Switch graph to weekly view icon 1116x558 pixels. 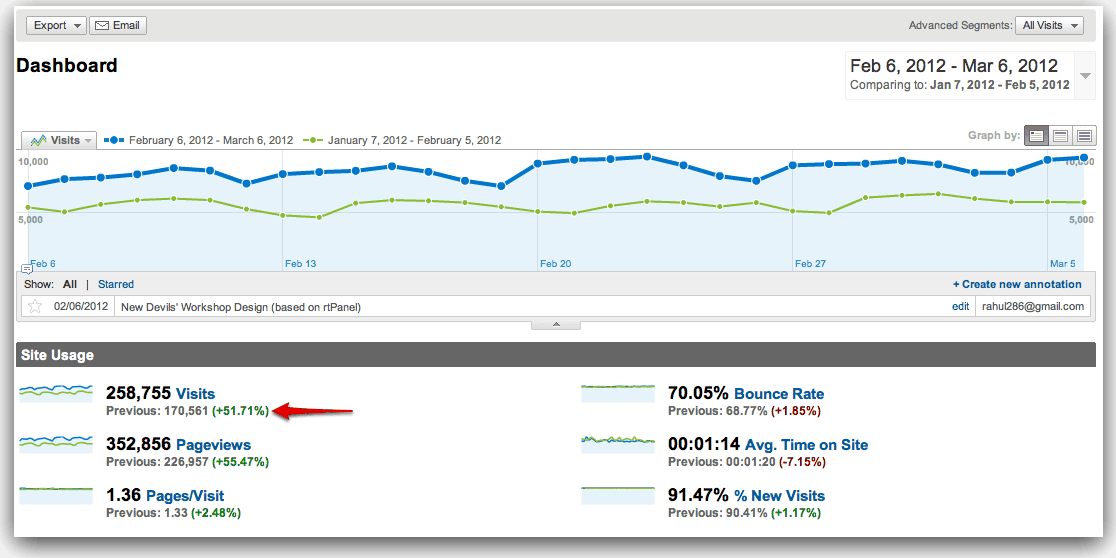(x=1060, y=136)
